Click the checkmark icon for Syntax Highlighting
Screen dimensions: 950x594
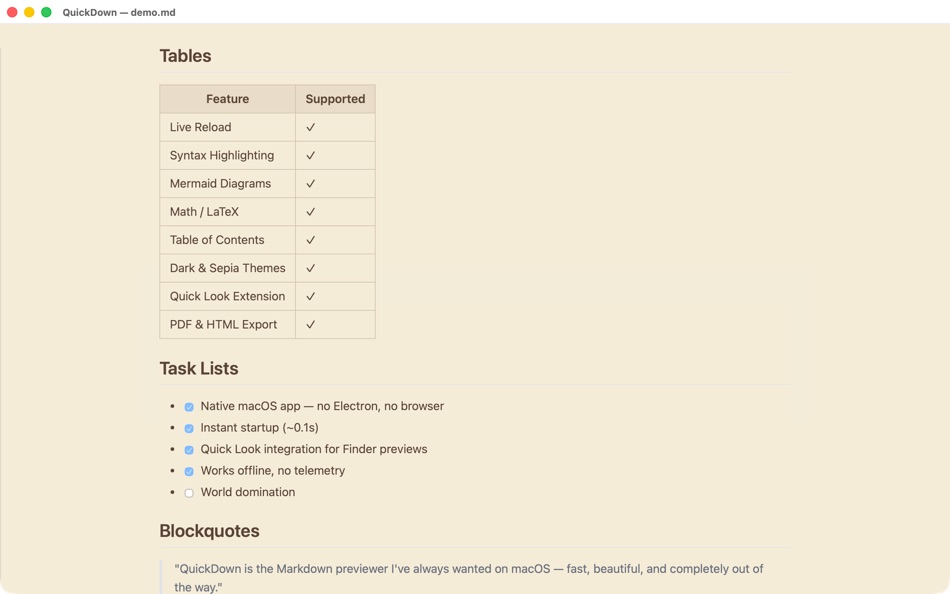310,155
